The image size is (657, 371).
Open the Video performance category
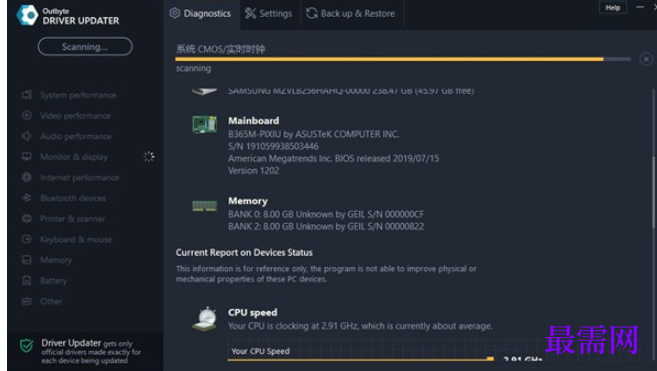pyautogui.click(x=75, y=116)
